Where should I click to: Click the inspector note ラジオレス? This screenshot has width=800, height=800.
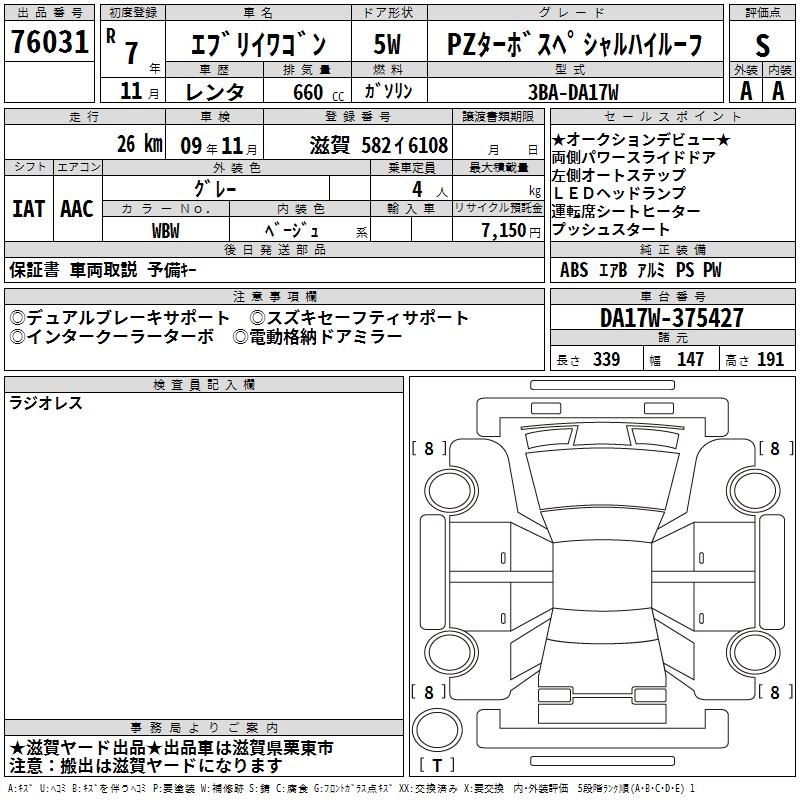point(46,404)
